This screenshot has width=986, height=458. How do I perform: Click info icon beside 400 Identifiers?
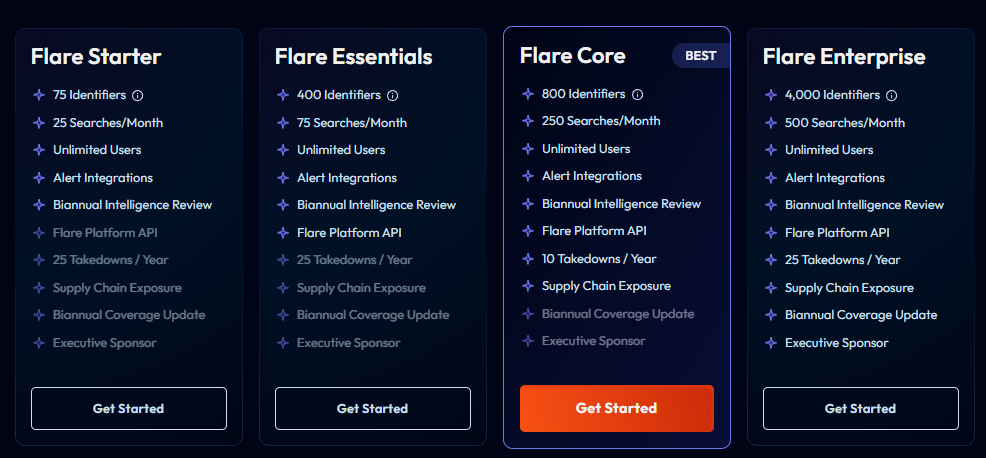pos(392,96)
